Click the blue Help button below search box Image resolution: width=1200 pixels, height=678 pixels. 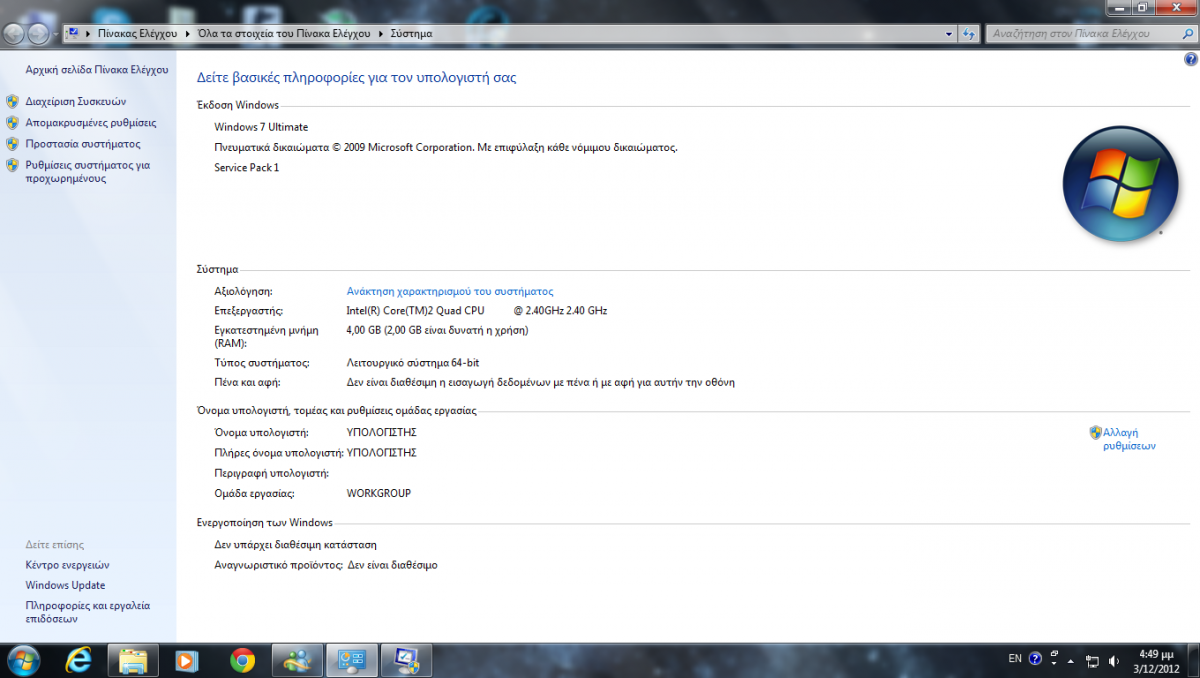click(x=1190, y=59)
